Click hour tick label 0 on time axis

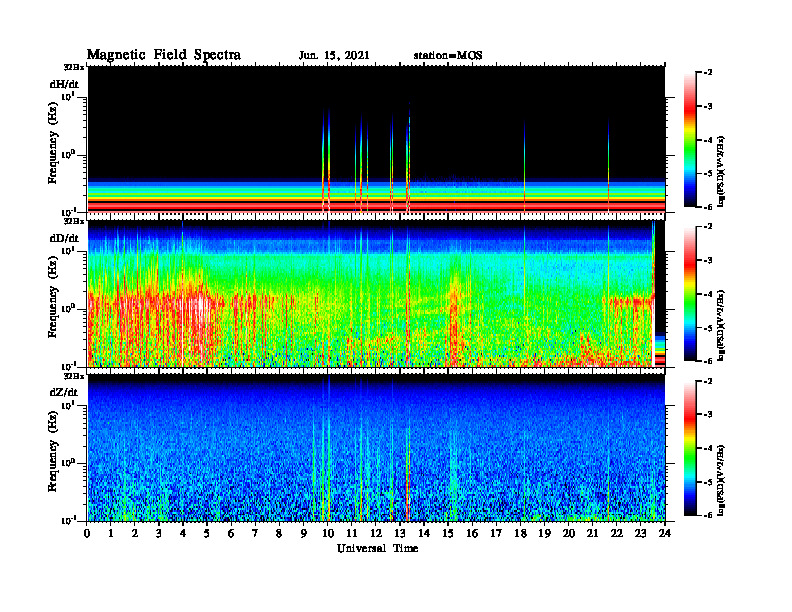click(87, 533)
